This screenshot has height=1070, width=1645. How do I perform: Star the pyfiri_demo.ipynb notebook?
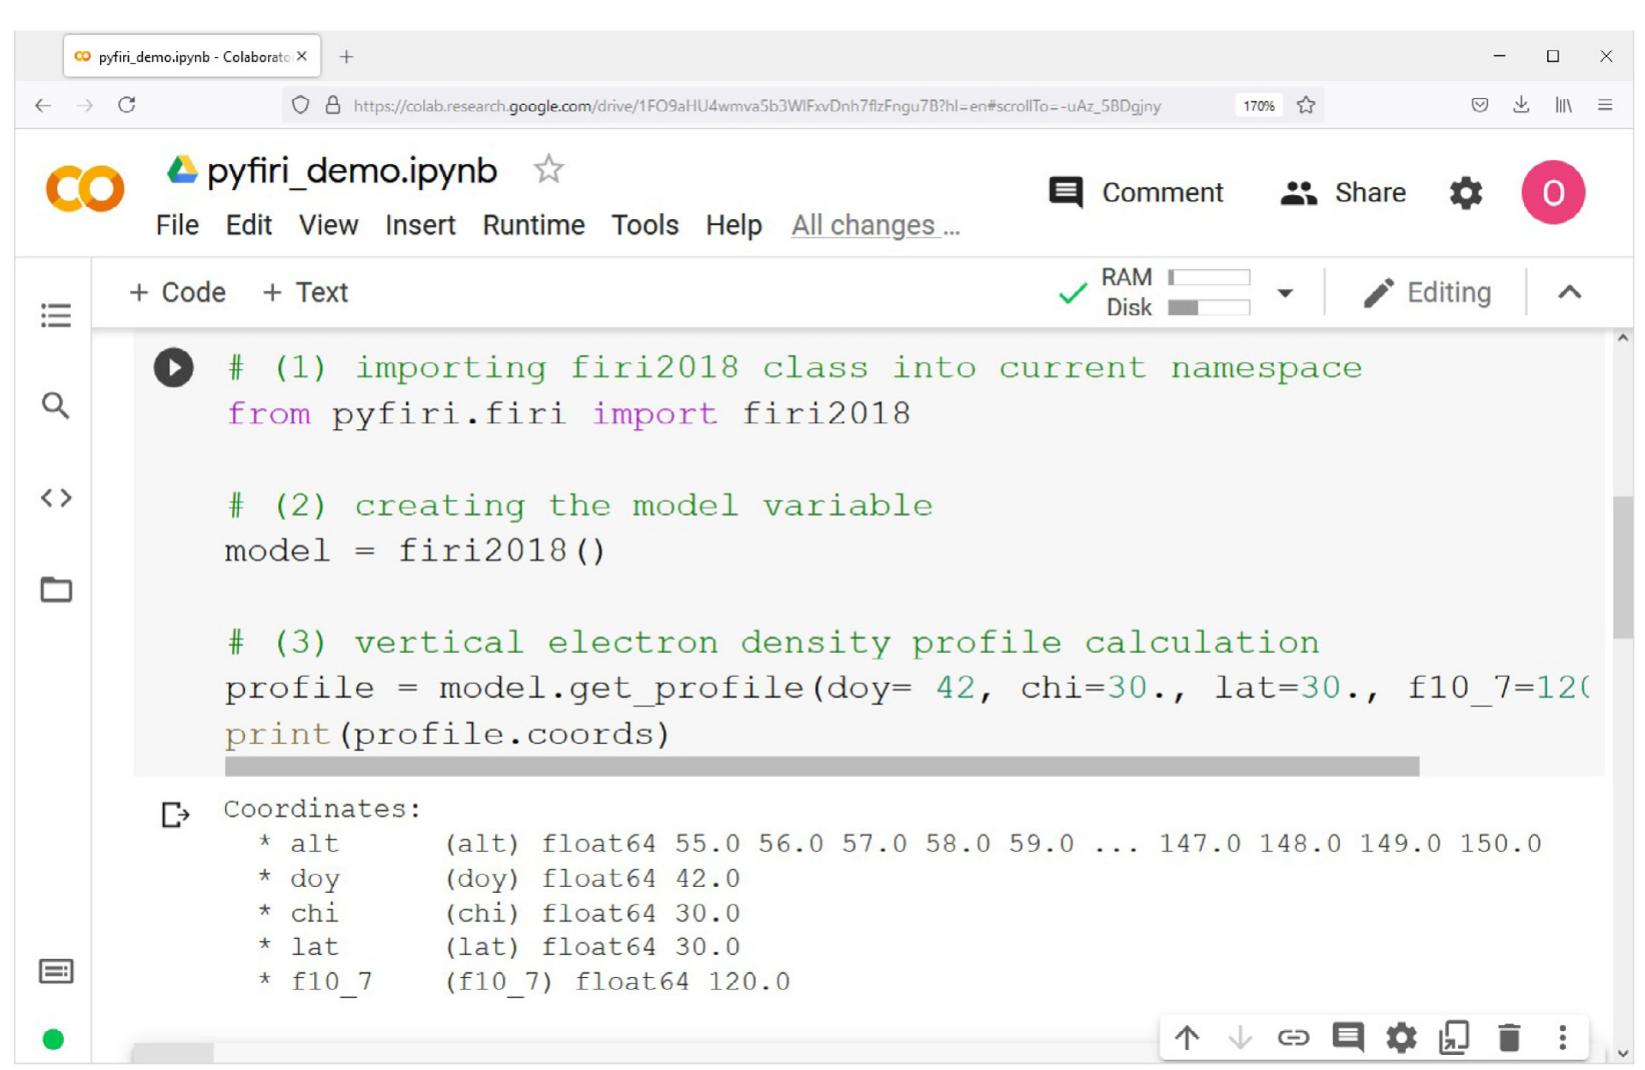tap(548, 169)
